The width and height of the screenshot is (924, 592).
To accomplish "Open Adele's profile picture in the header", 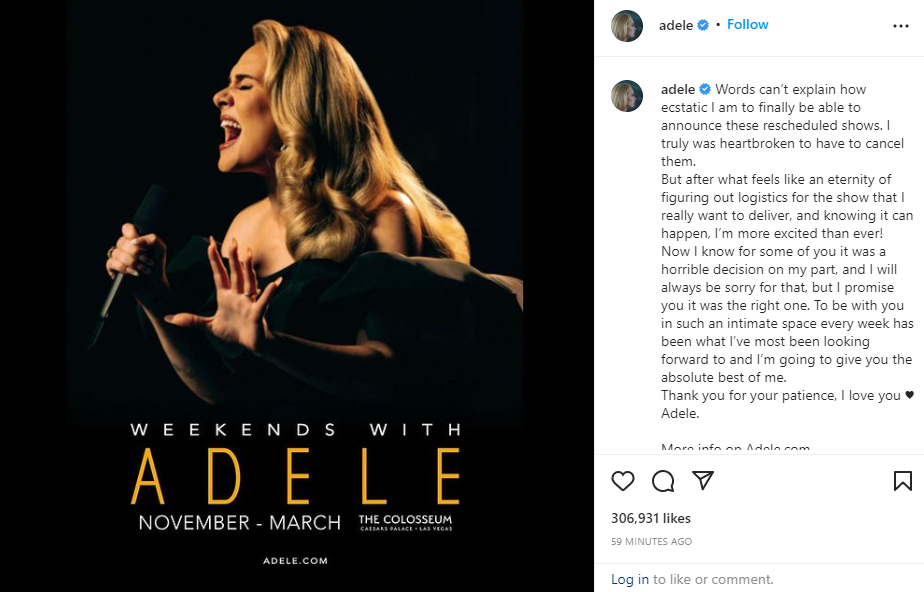I will click(627, 26).
